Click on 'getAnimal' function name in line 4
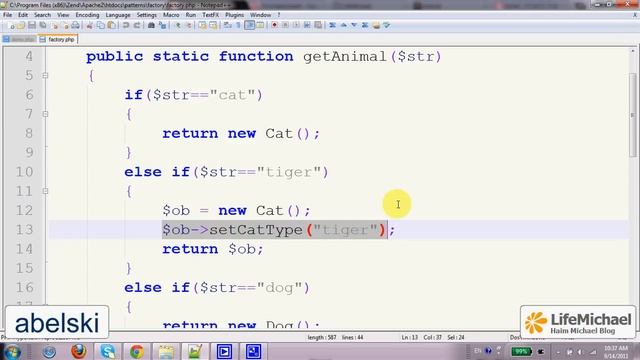The height and width of the screenshot is (360, 640). [345, 56]
